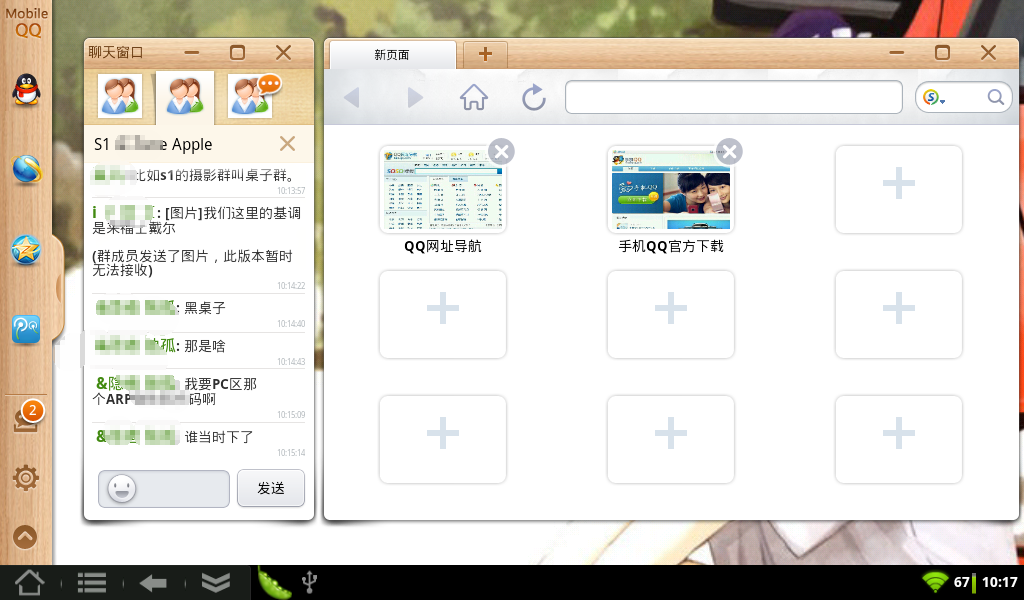The height and width of the screenshot is (600, 1024).
Task: Tap the Android back arrow button
Action: tap(153, 583)
